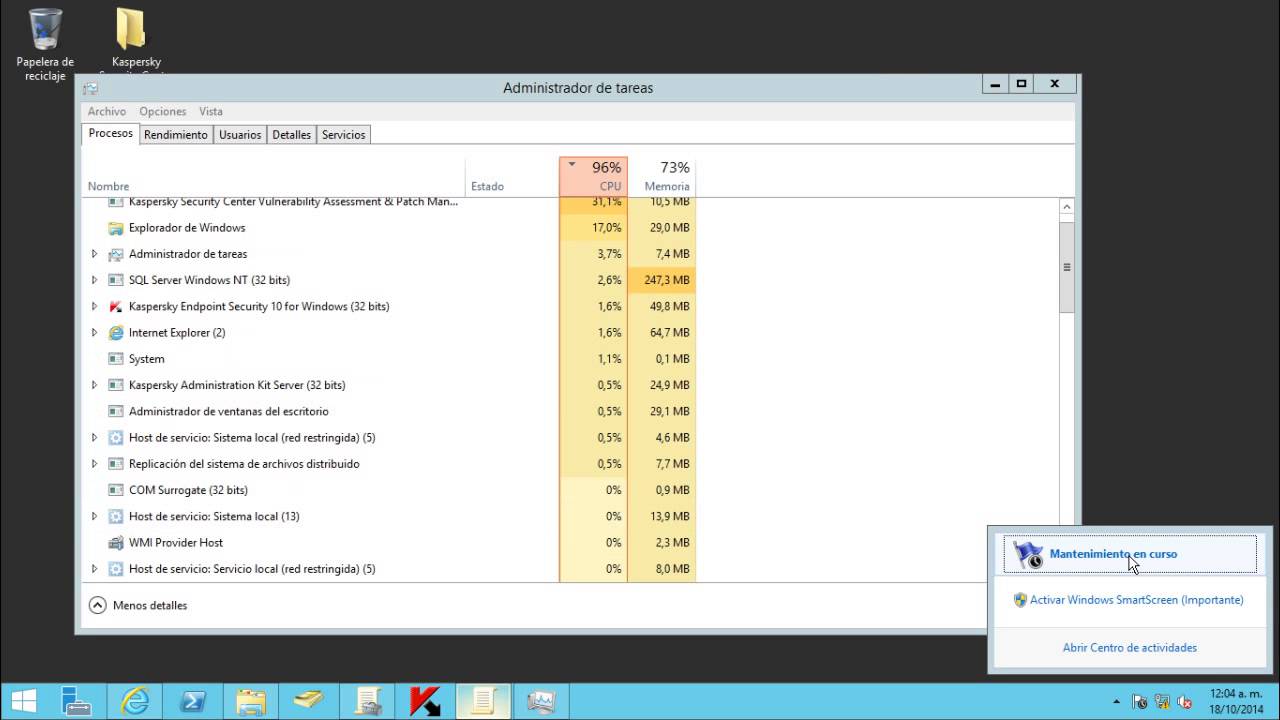Expand the SQL Server Windows NT process

point(95,280)
